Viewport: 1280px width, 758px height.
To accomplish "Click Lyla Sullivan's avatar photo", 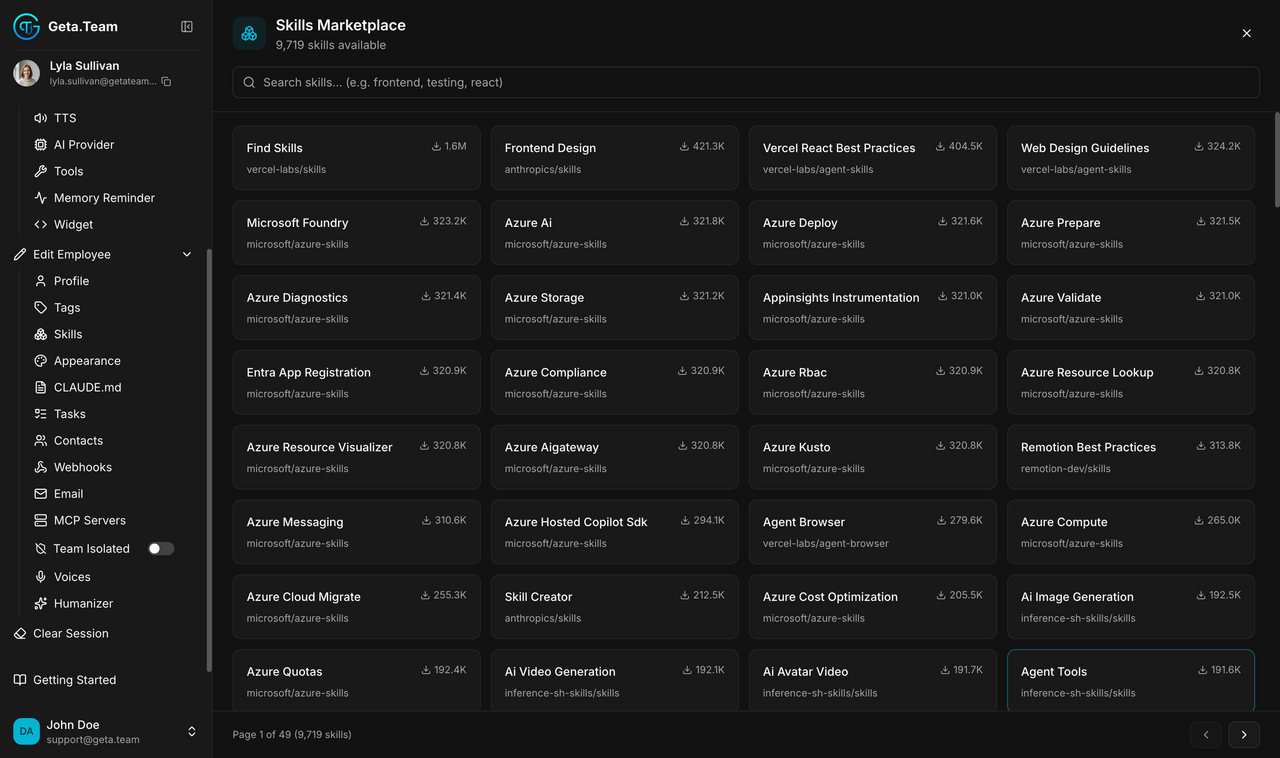I will [x=27, y=73].
